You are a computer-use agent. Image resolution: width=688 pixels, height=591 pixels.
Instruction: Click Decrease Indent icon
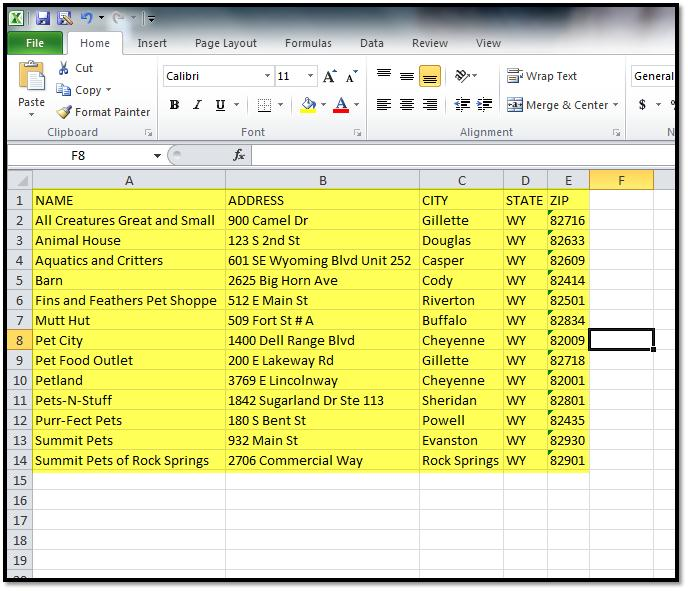point(462,105)
